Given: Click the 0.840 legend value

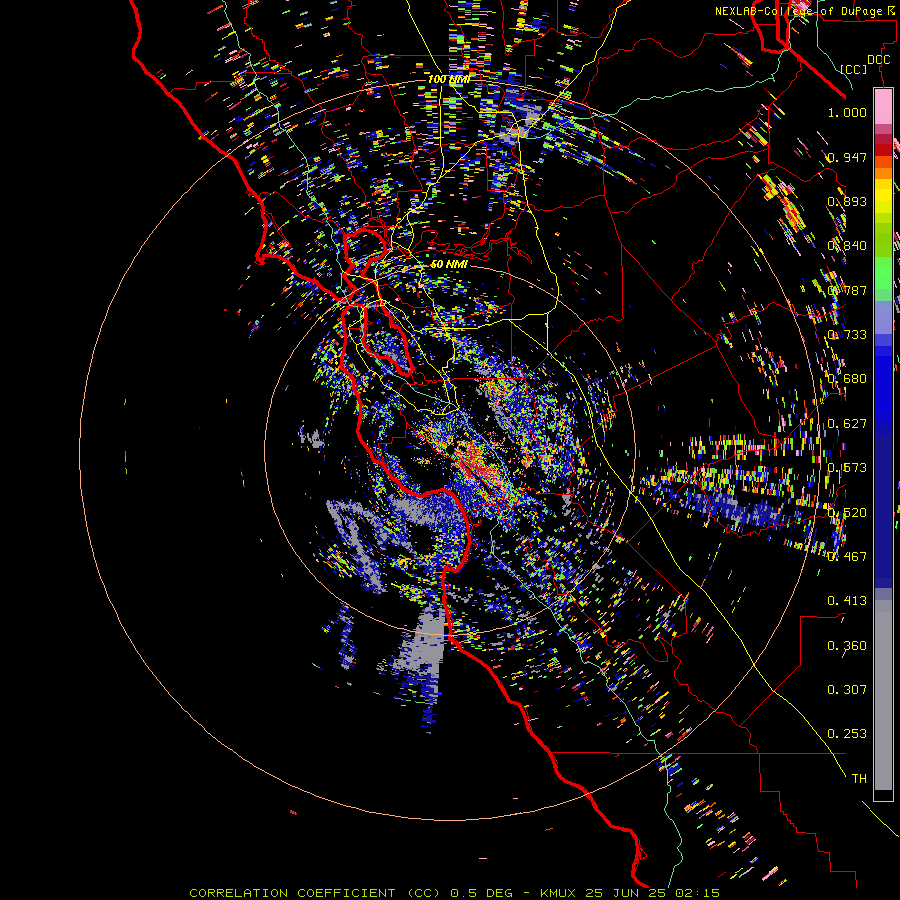Looking at the screenshot, I should click(847, 246).
